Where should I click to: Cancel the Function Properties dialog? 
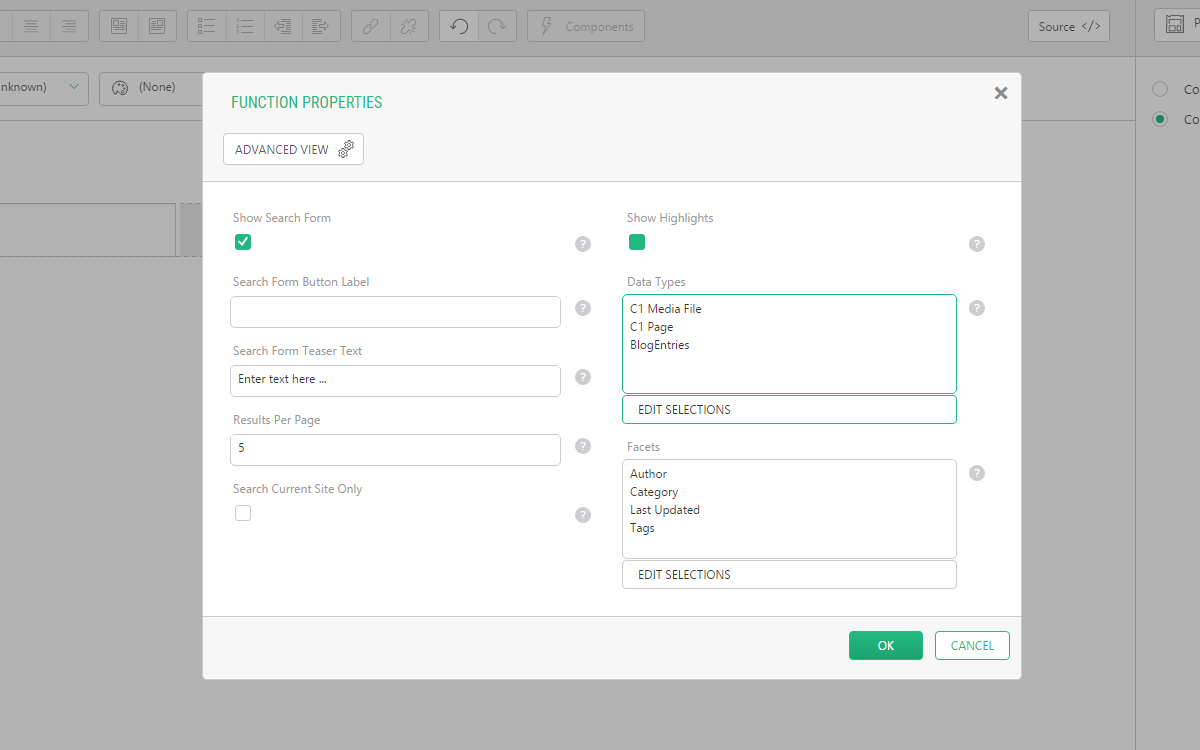[972, 646]
